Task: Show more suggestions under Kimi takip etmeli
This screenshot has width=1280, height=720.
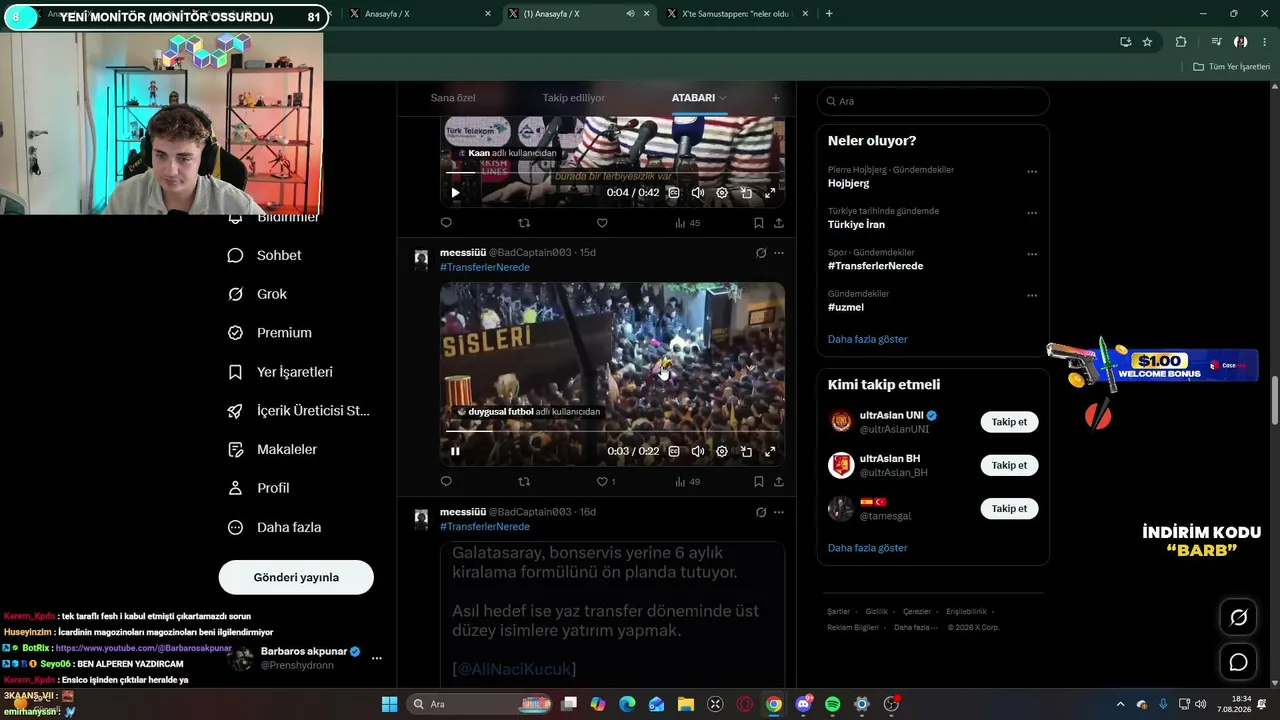Action: coord(867,548)
